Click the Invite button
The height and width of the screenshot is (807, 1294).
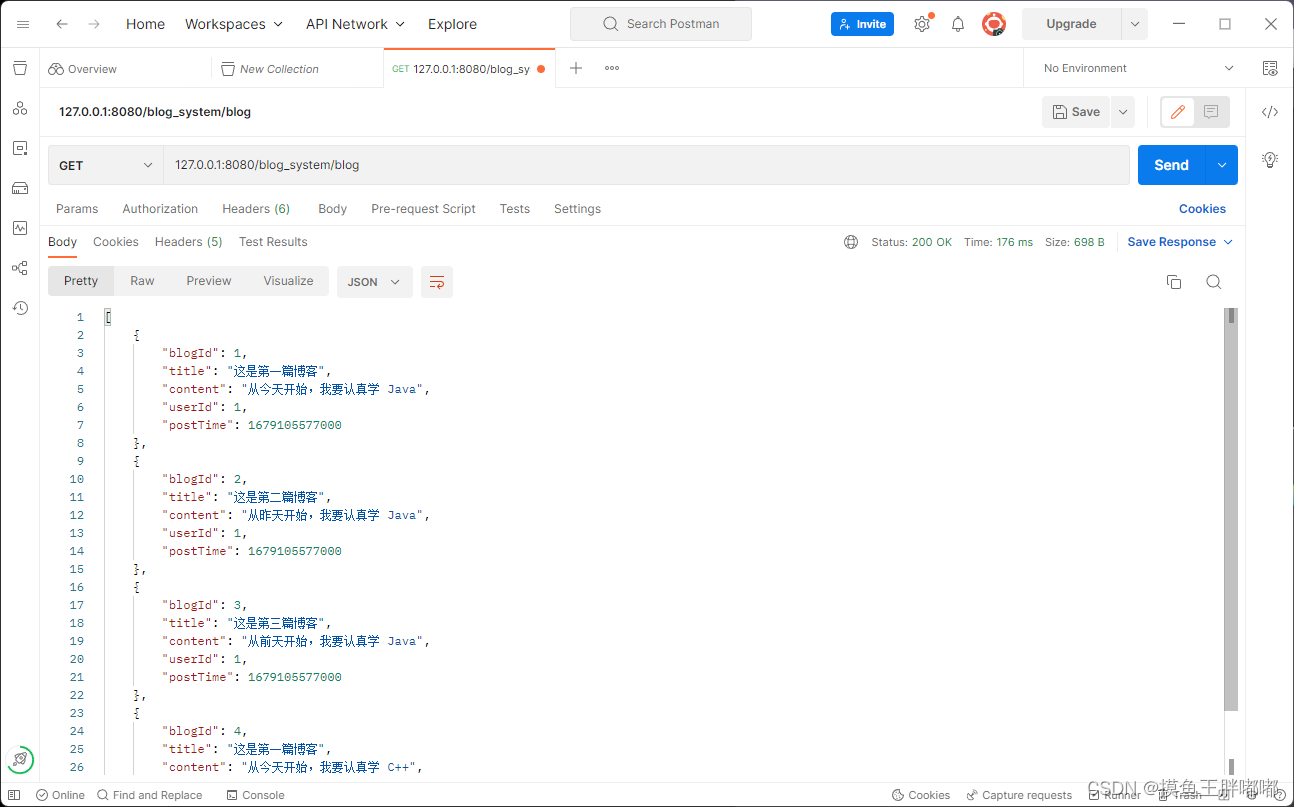coord(862,24)
